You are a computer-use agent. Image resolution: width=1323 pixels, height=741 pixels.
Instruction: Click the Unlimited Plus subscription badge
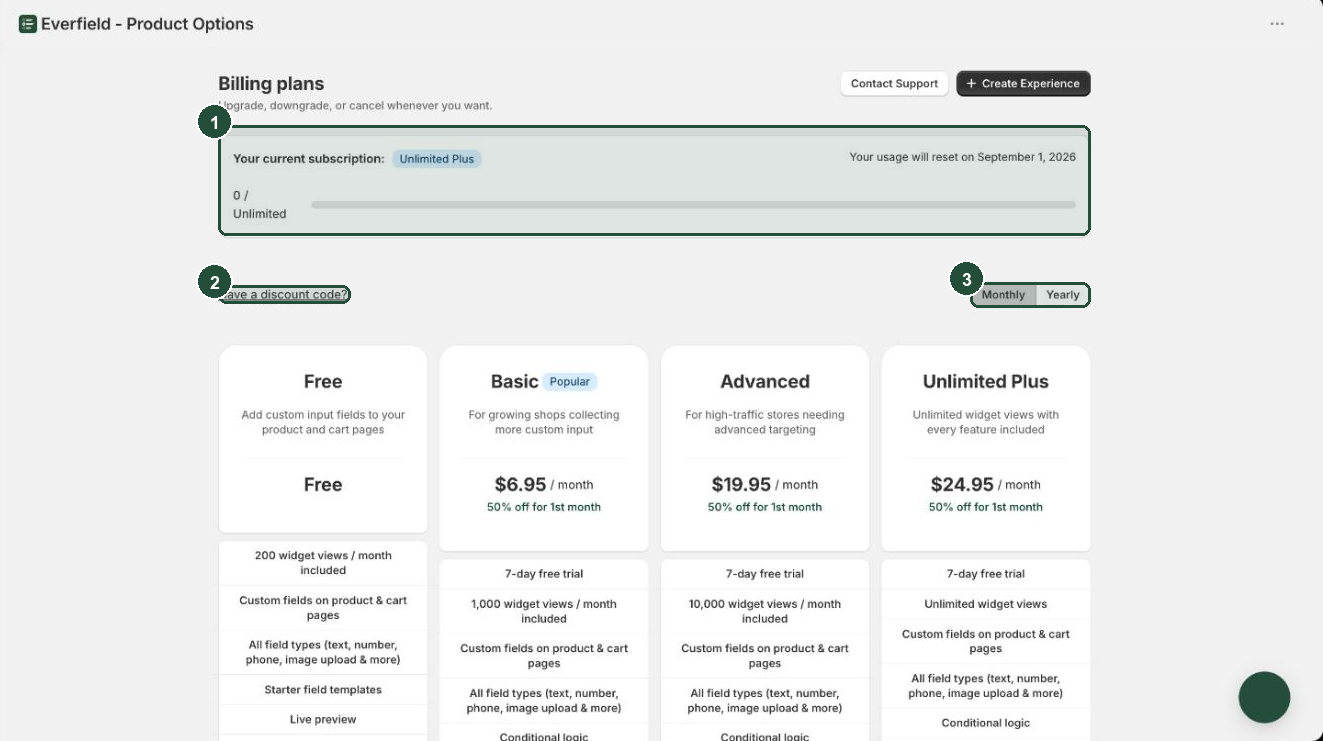pyautogui.click(x=437, y=159)
